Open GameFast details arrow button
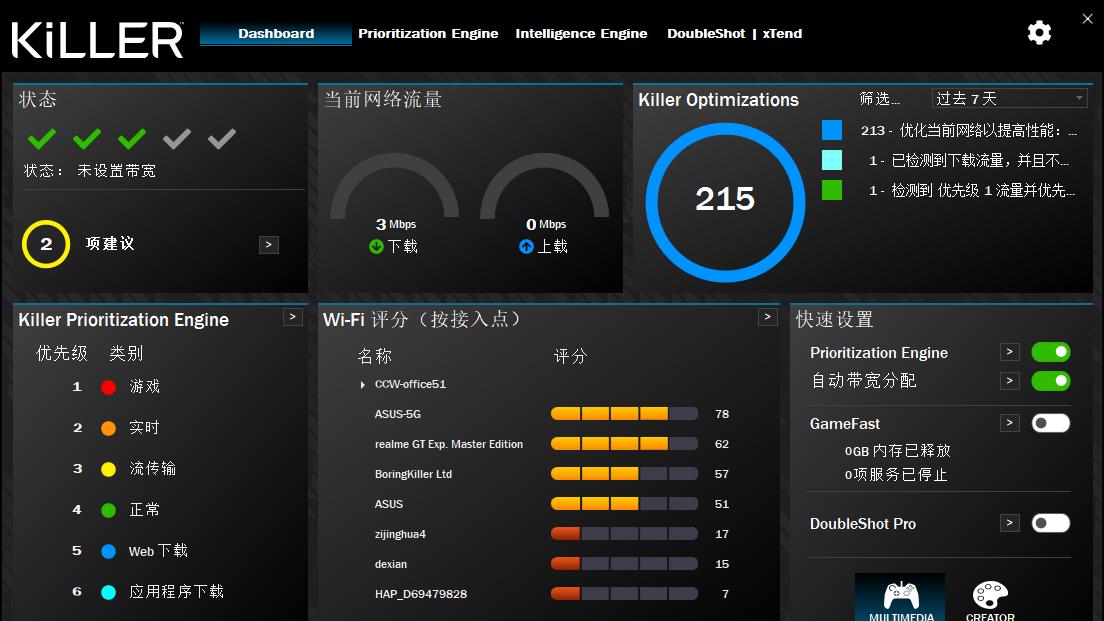This screenshot has width=1104, height=621. (1010, 422)
